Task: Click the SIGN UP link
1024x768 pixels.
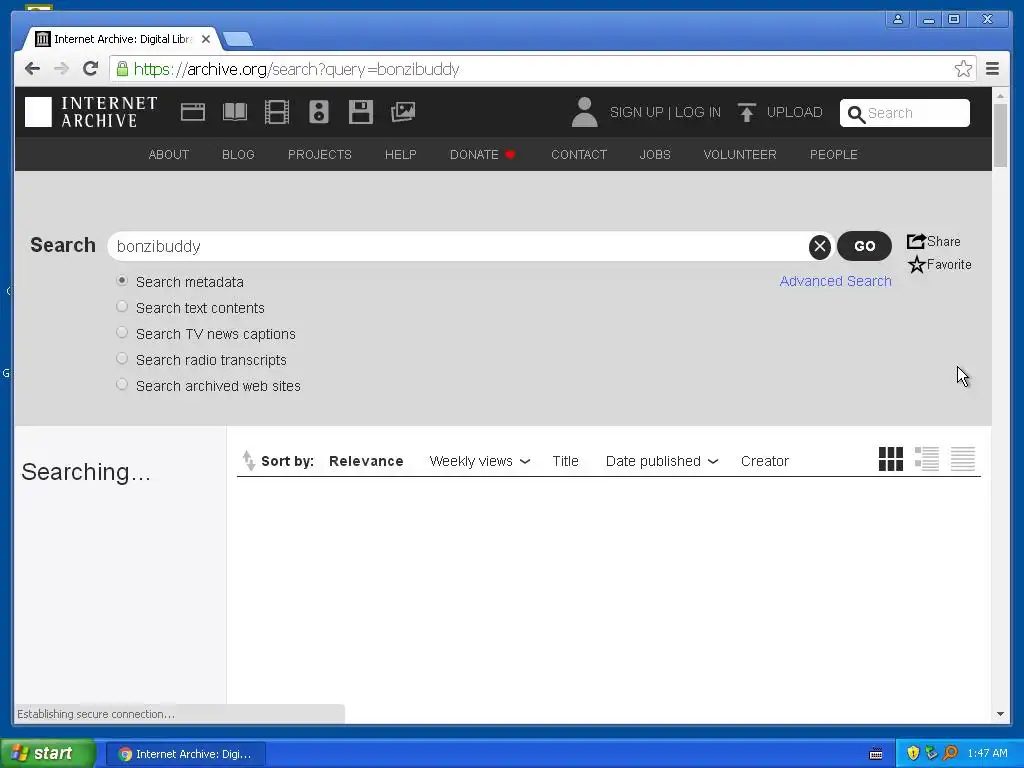Action: (636, 112)
